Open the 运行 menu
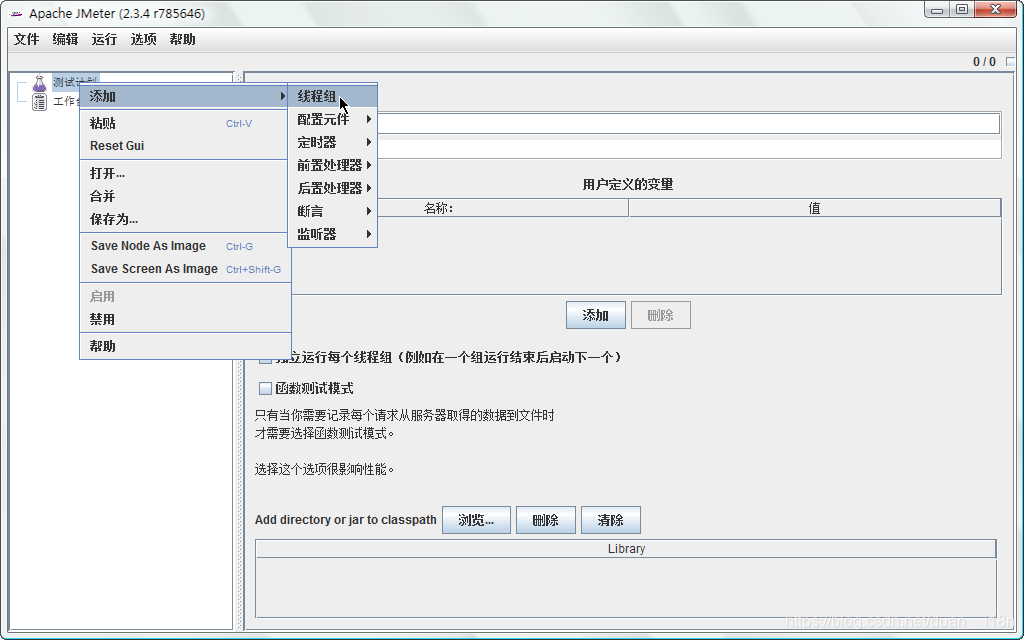Viewport: 1024px width, 640px height. click(x=104, y=39)
